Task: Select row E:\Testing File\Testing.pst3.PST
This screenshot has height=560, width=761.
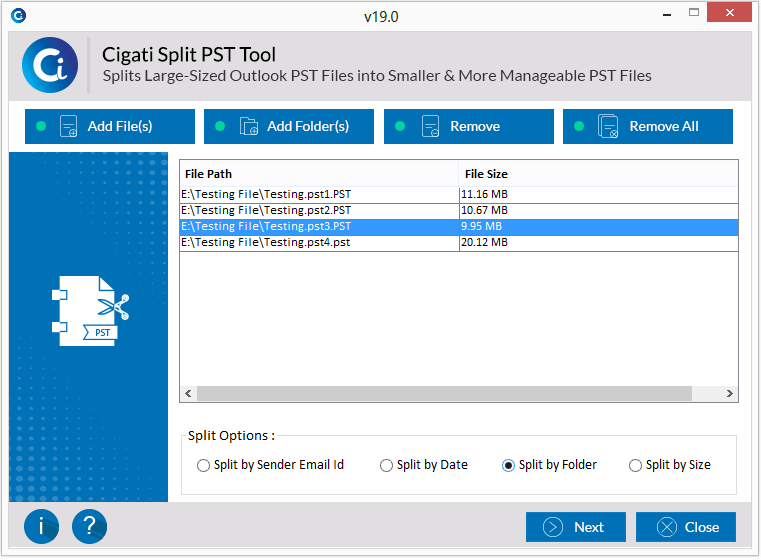Action: pos(459,227)
